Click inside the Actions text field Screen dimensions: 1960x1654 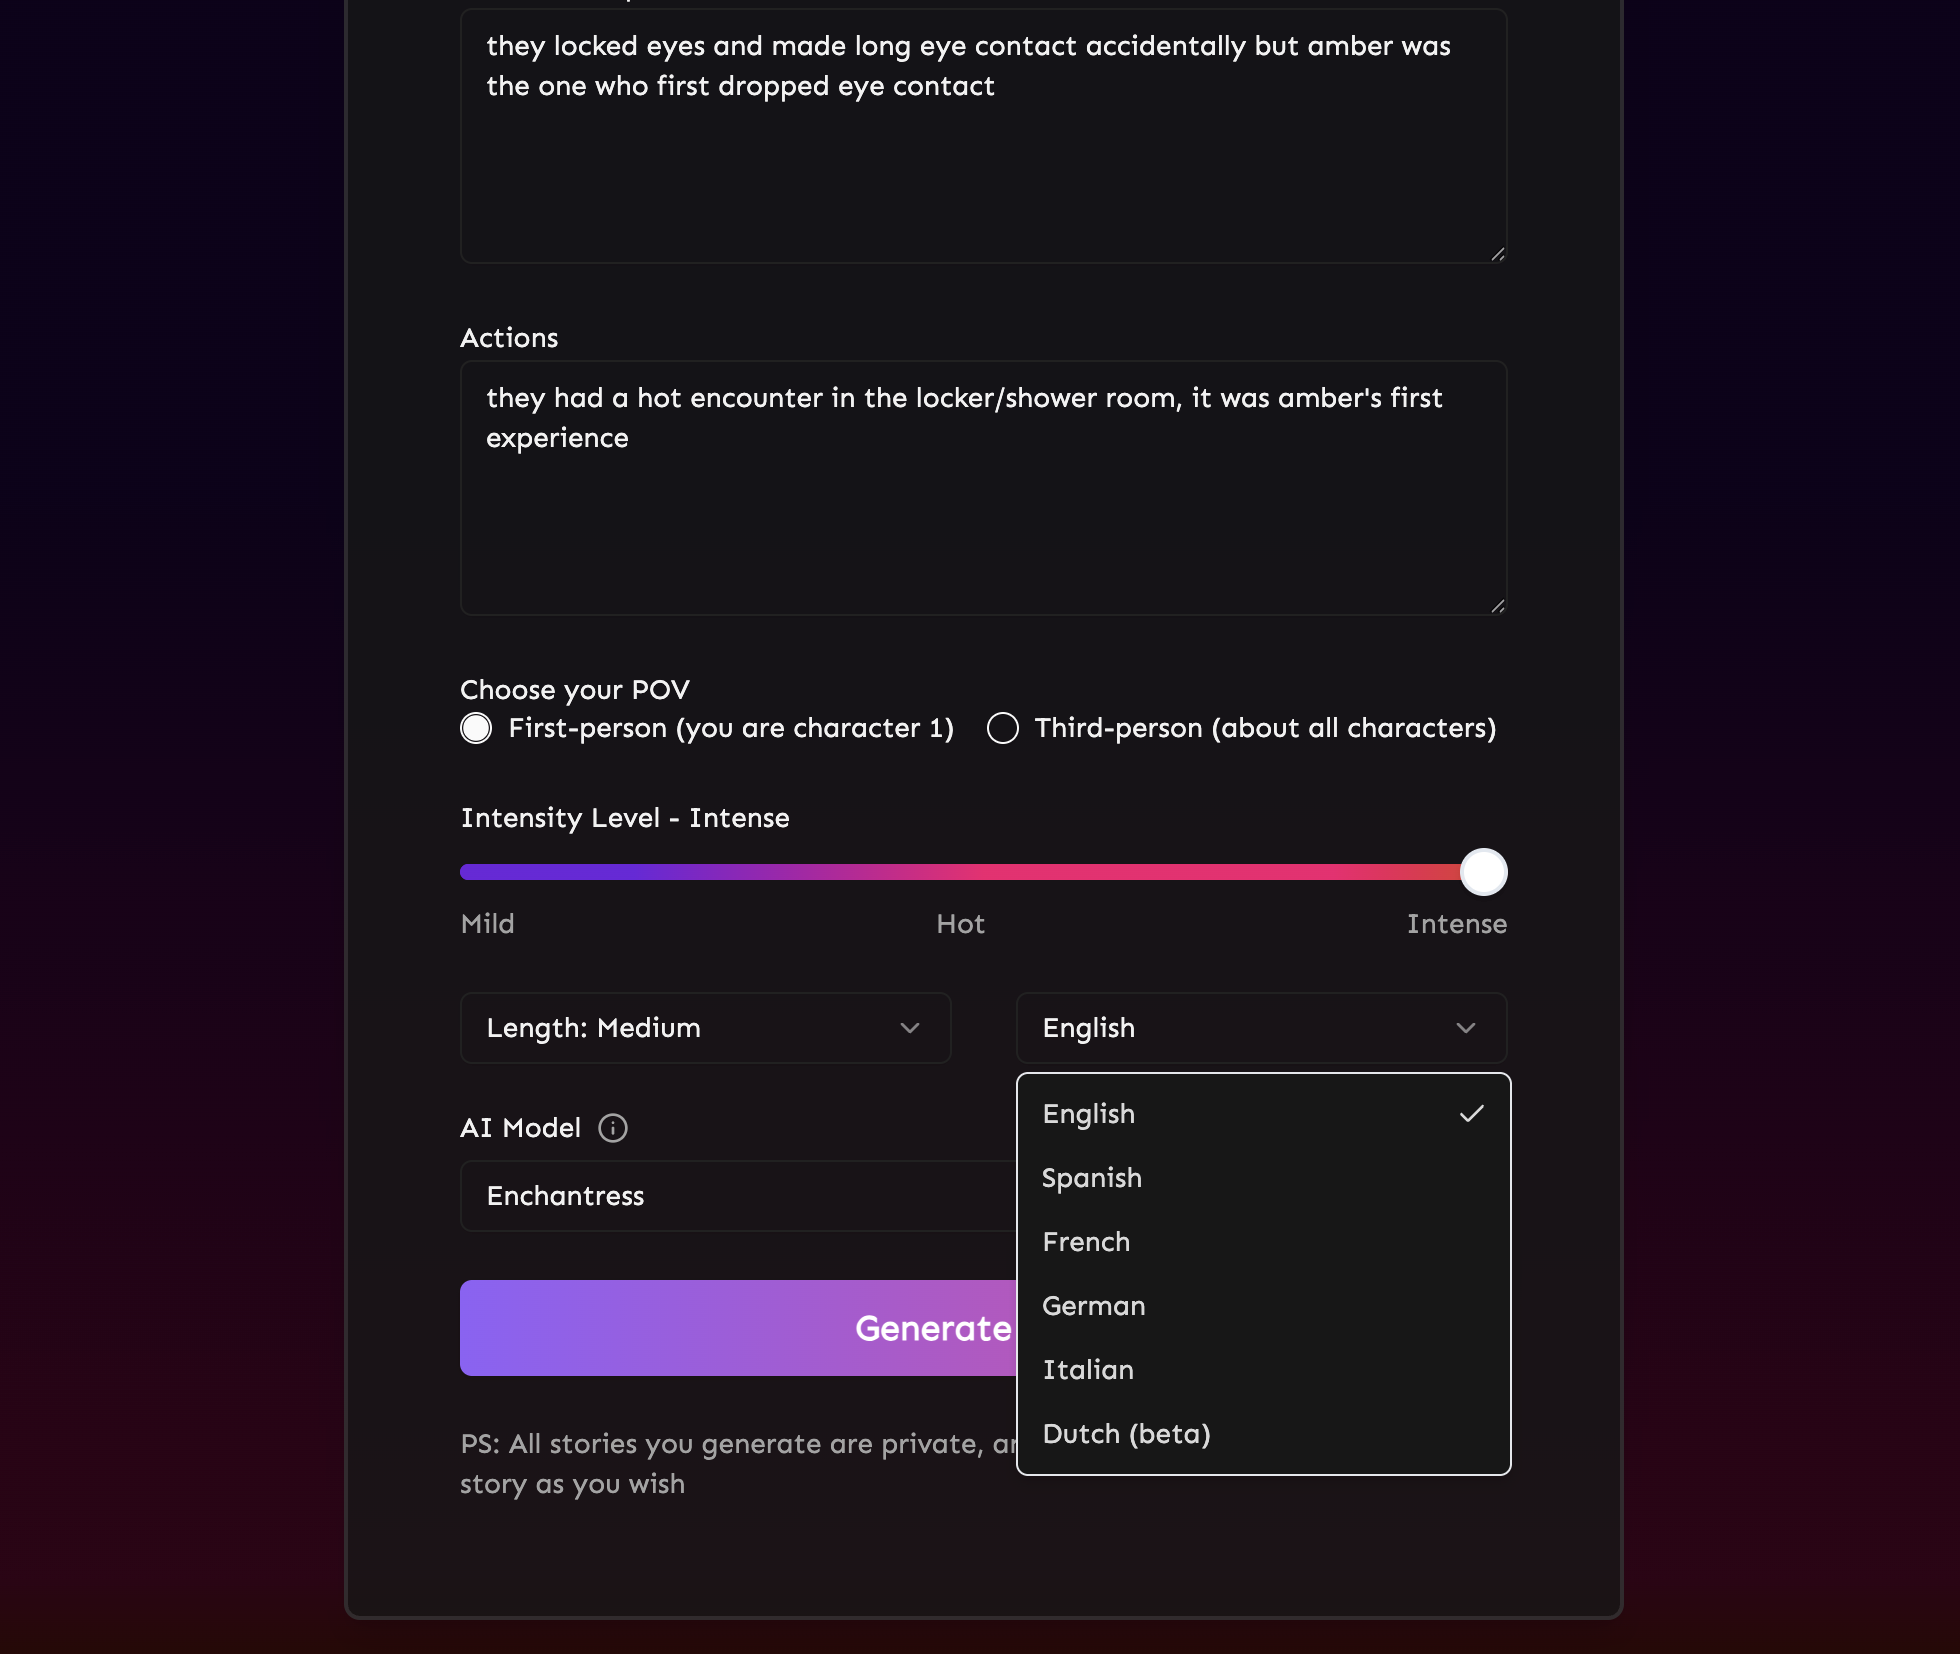[983, 488]
